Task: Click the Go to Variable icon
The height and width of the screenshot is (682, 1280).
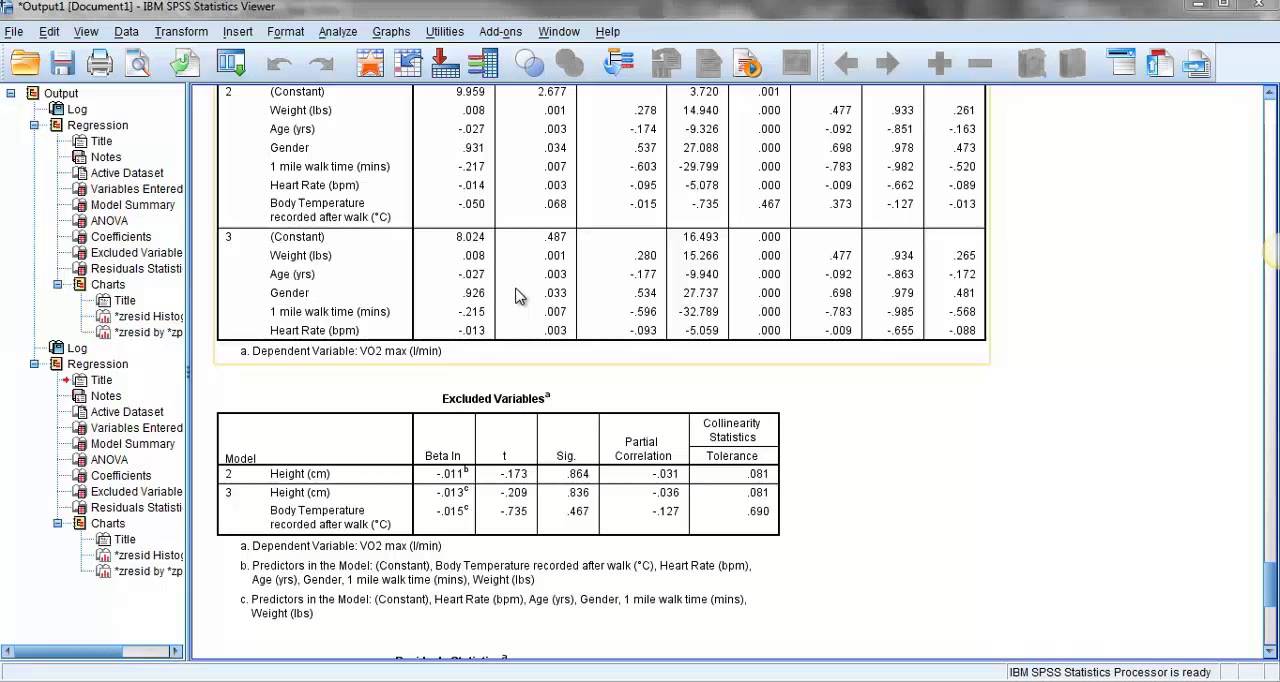Action: tap(445, 64)
